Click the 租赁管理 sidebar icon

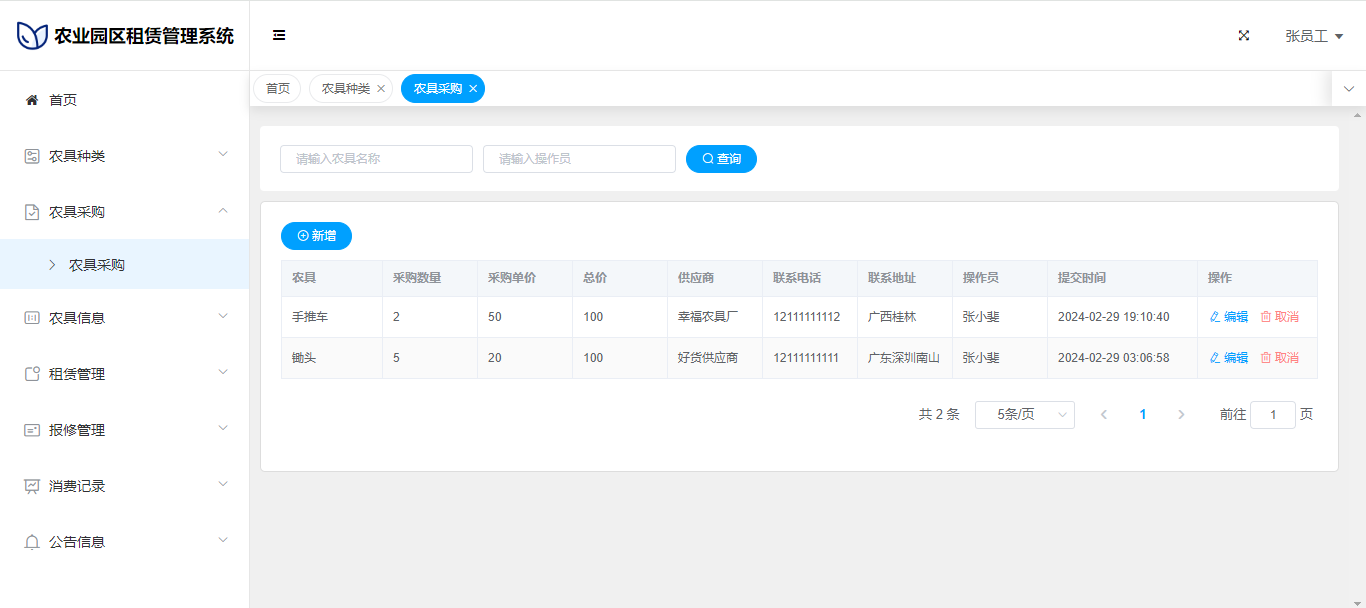point(32,374)
